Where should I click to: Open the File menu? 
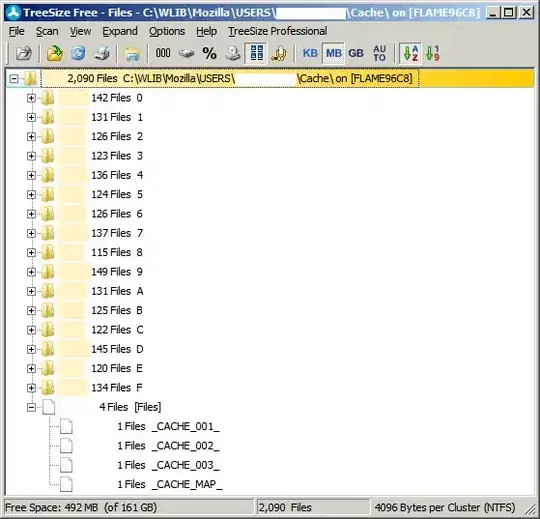17,31
